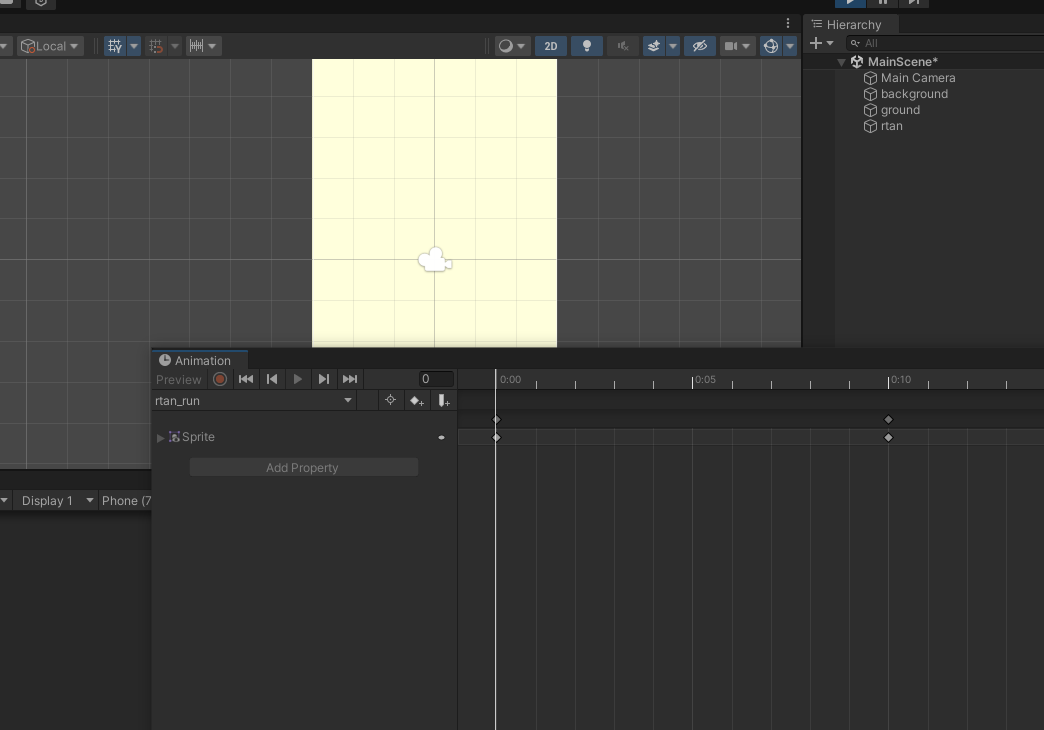Toggle hidden objects visibility eye icon
The width and height of the screenshot is (1044, 730).
[700, 46]
